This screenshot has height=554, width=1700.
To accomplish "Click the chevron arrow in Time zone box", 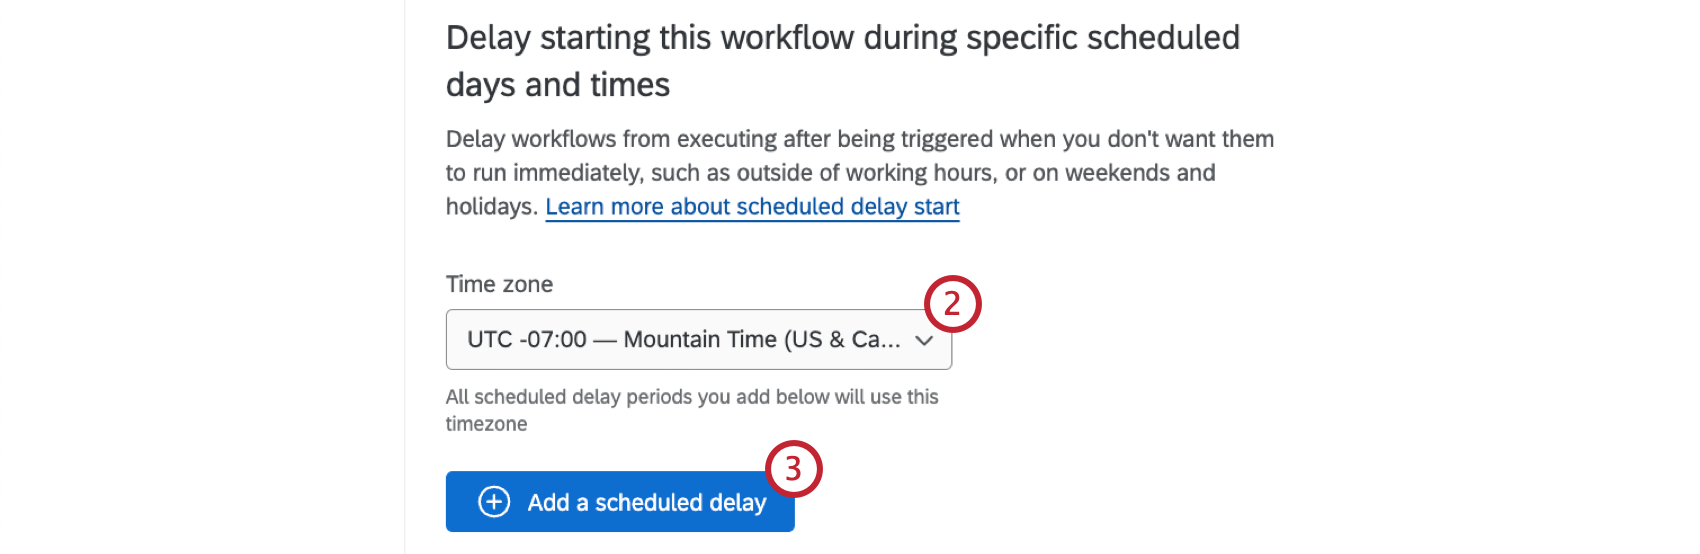I will pos(924,341).
